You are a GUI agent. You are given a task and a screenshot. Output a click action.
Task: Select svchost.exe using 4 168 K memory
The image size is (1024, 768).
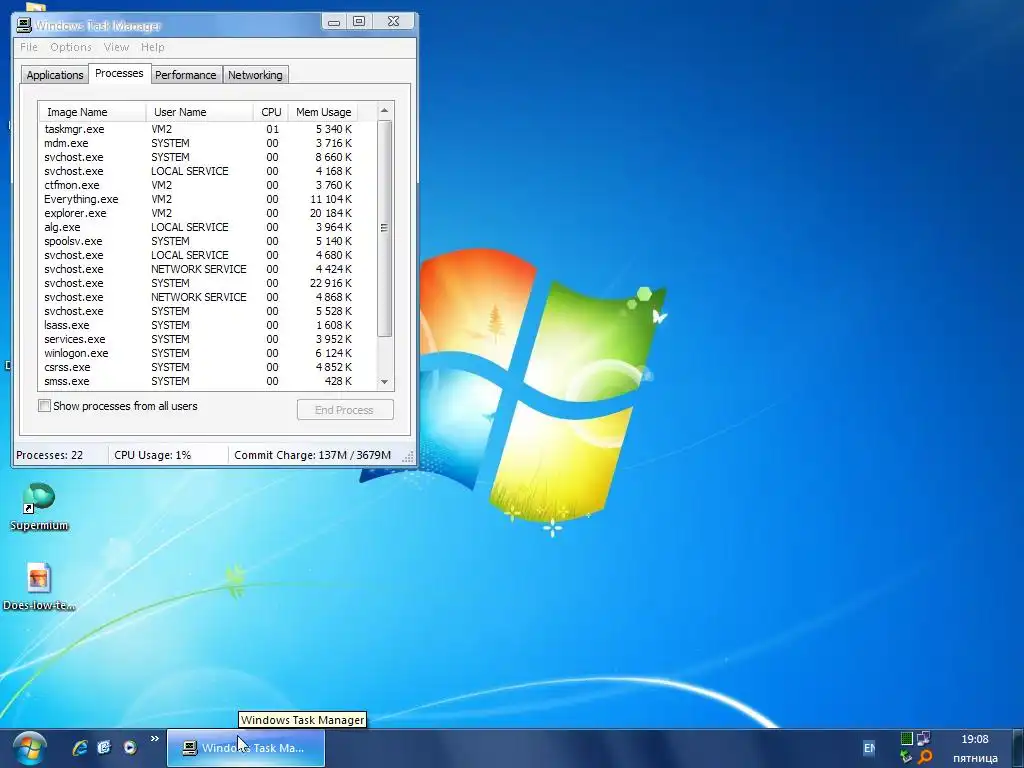point(198,171)
